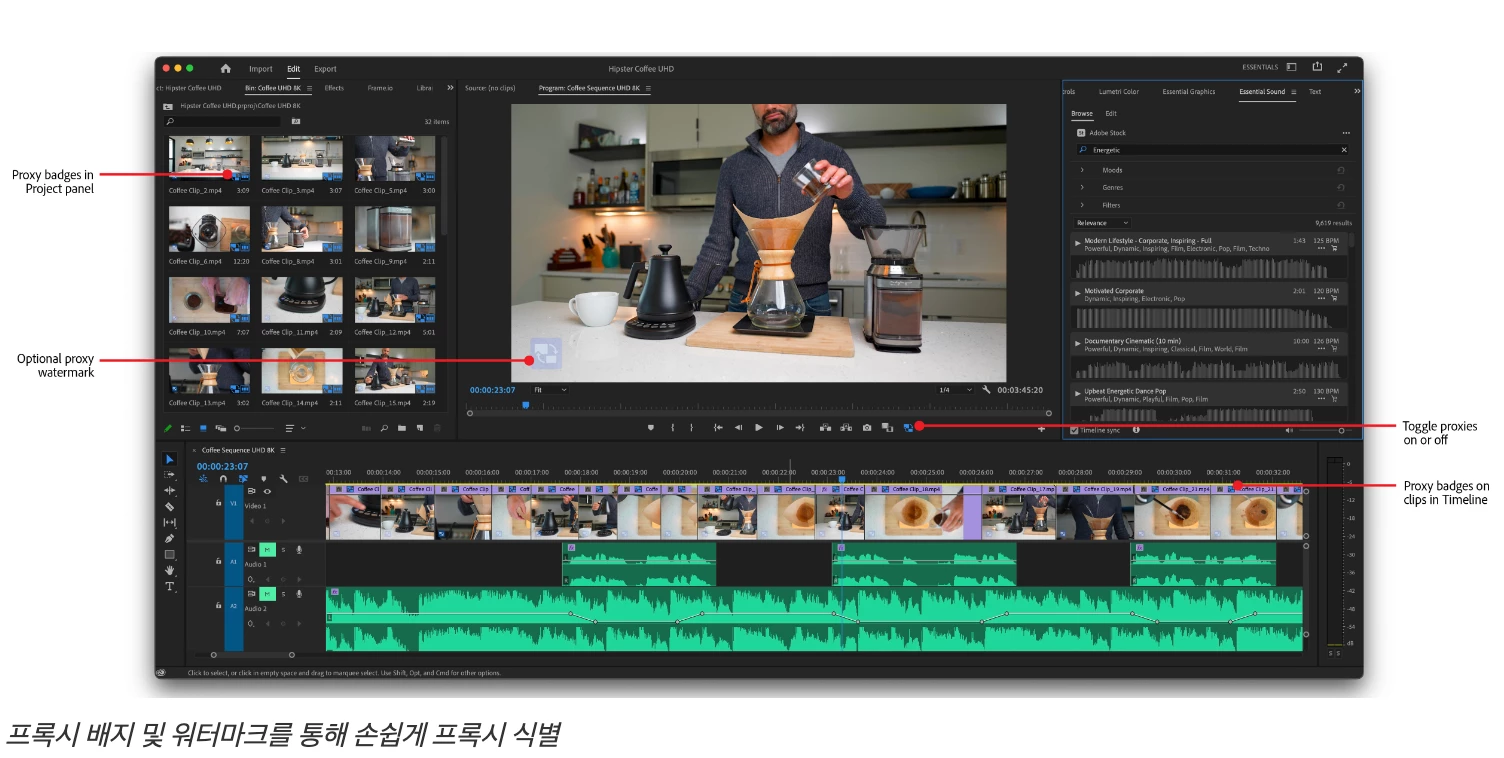Switch Project panel to freeform view

click(220, 428)
